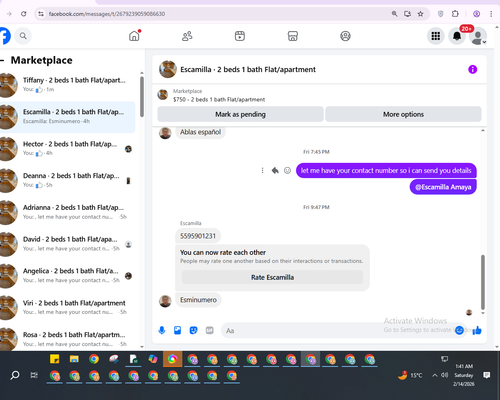This screenshot has width=500, height=400.
Task: Click the Esminumero message bubble
Action: tap(198, 300)
